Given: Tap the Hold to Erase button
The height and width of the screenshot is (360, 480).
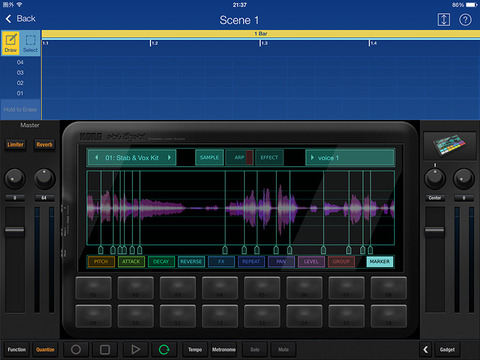Looking at the screenshot, I should tap(20, 109).
